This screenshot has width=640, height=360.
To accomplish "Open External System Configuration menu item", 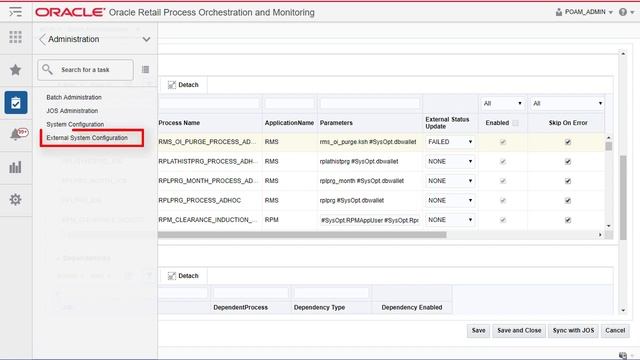I will tap(87, 138).
